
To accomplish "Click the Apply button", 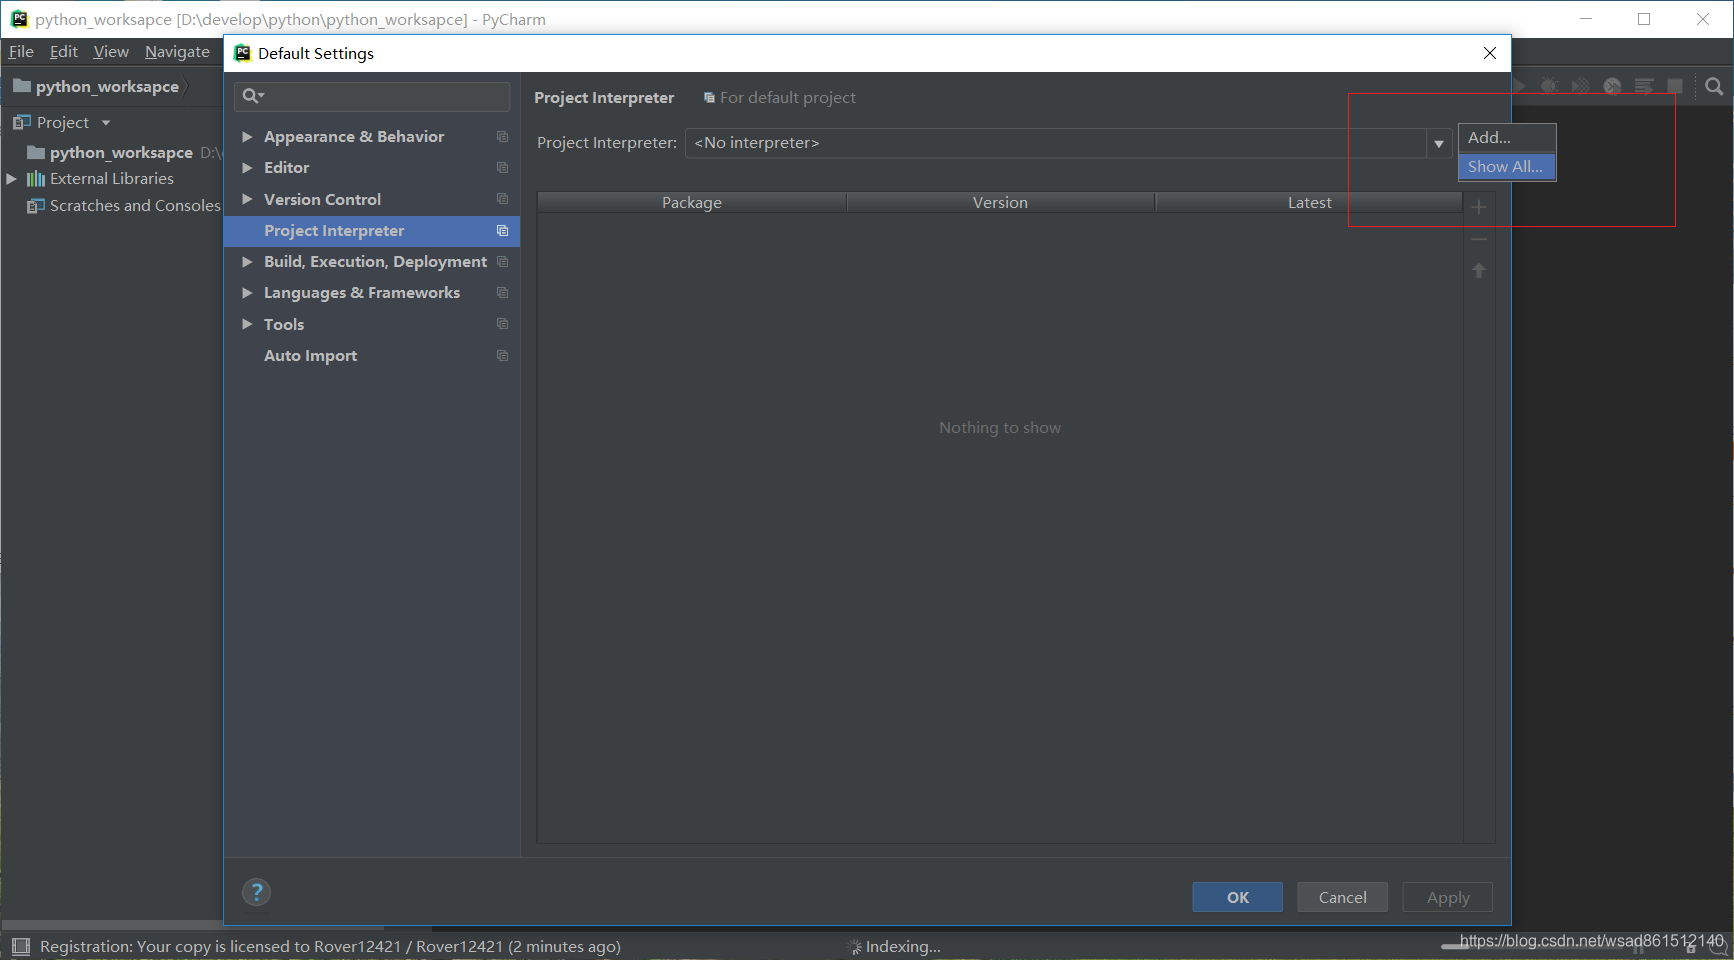I will (1447, 897).
